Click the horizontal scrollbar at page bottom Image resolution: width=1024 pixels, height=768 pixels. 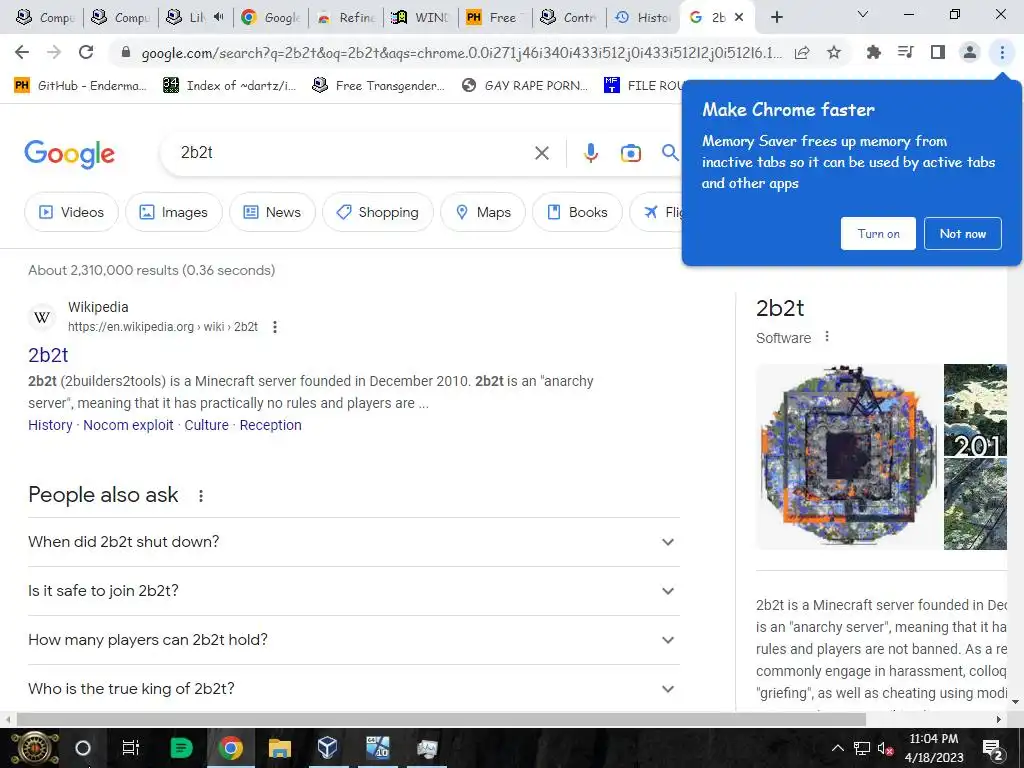tap(441, 719)
